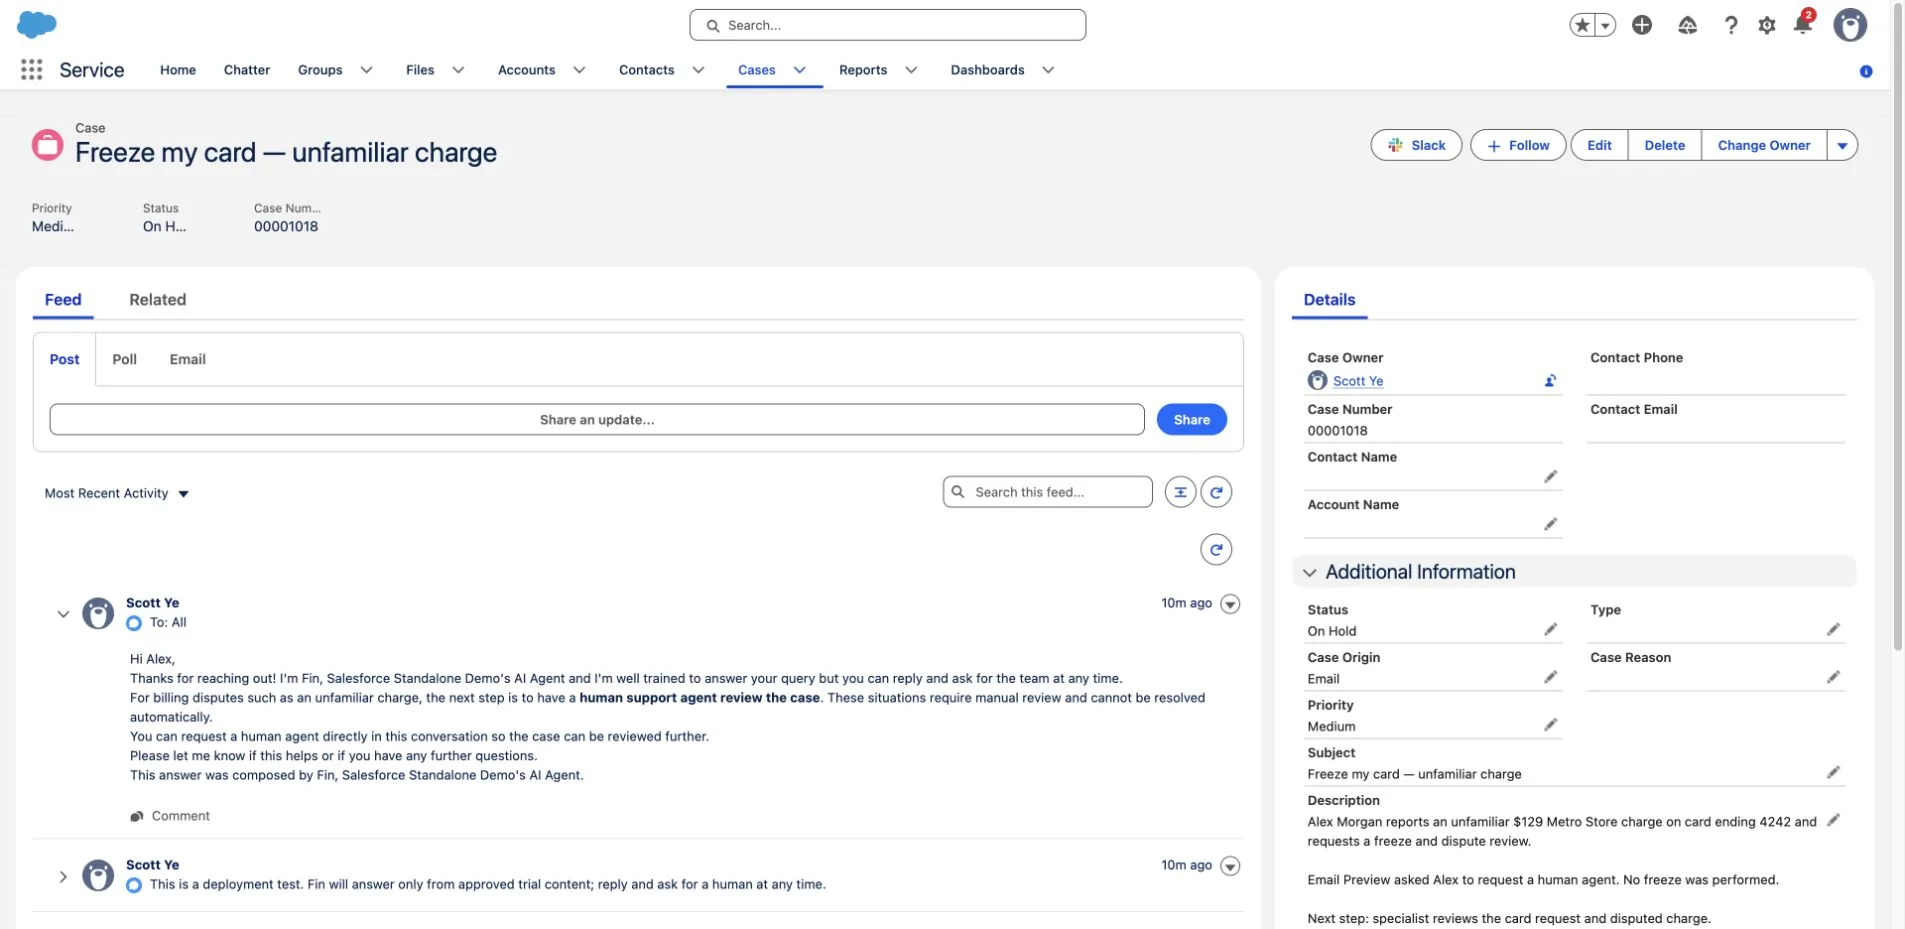This screenshot has height=929, width=1905.
Task: Open the Help question mark icon
Action: [1731, 25]
